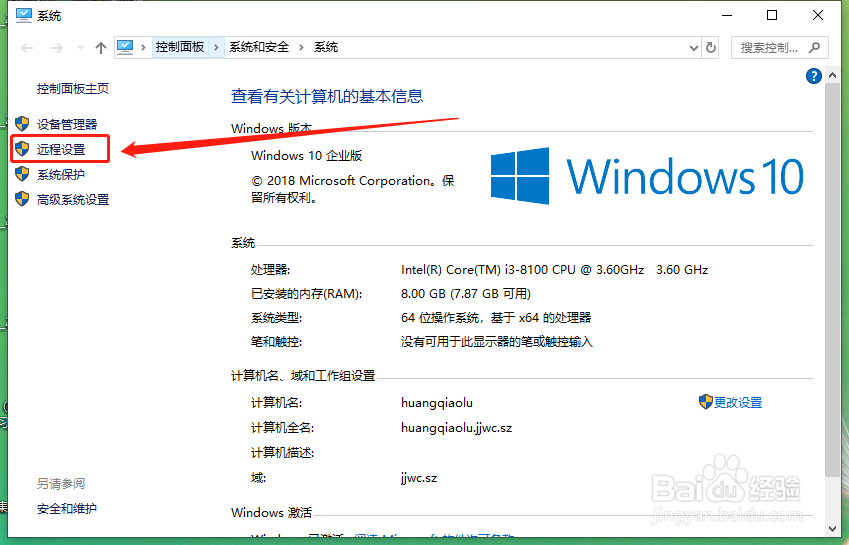Image resolution: width=849 pixels, height=545 pixels.
Task: Open 系统保护 link
Action: click(61, 174)
